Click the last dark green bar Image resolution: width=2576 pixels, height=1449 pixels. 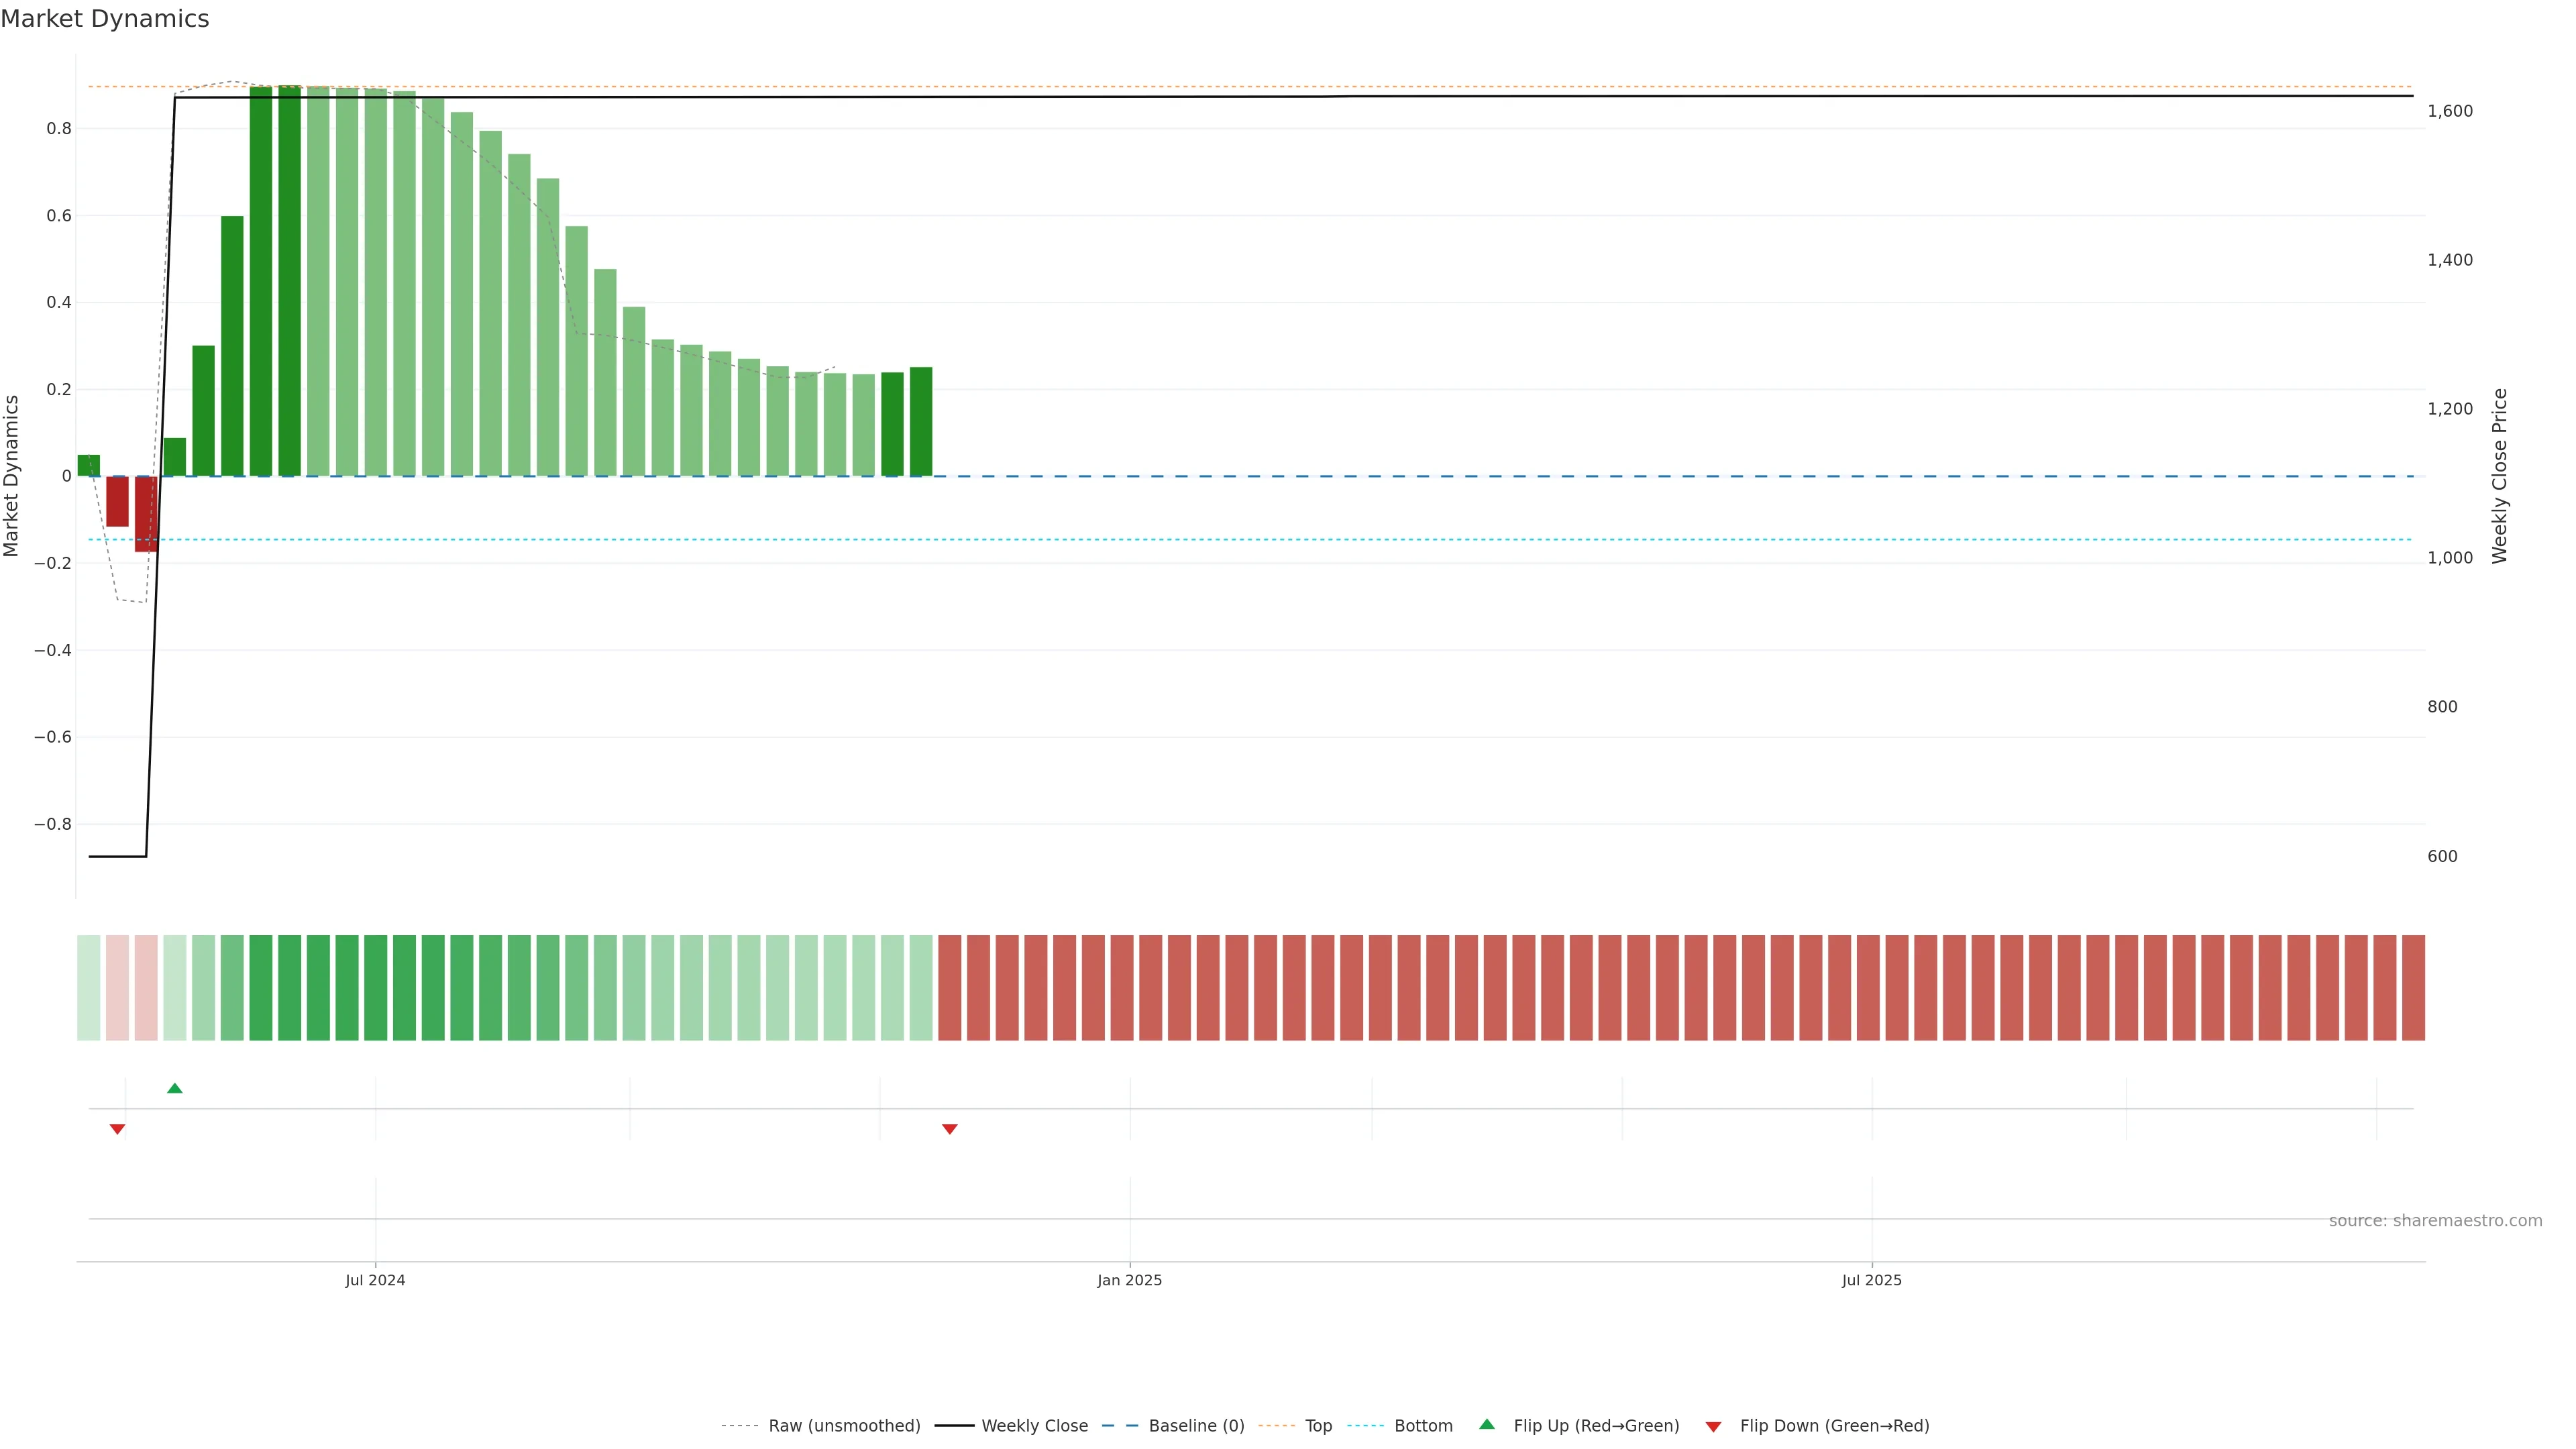click(x=921, y=422)
